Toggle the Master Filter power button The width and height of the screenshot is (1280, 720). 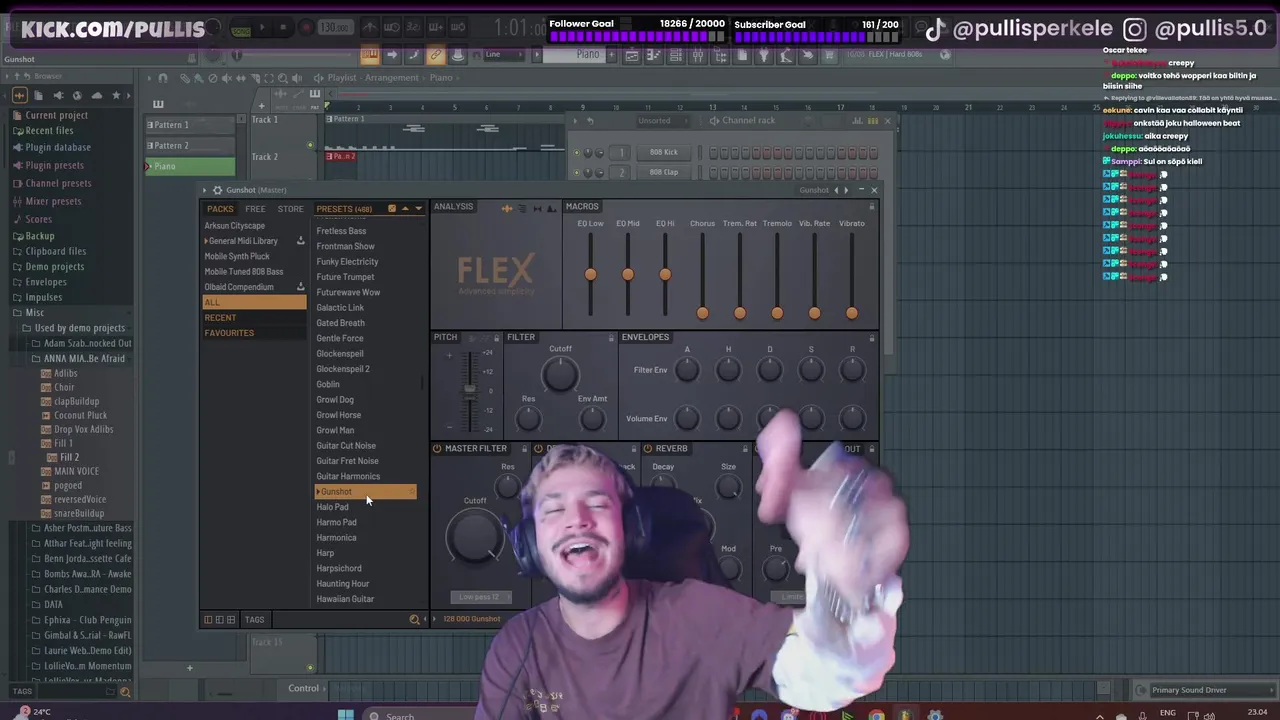click(x=437, y=449)
